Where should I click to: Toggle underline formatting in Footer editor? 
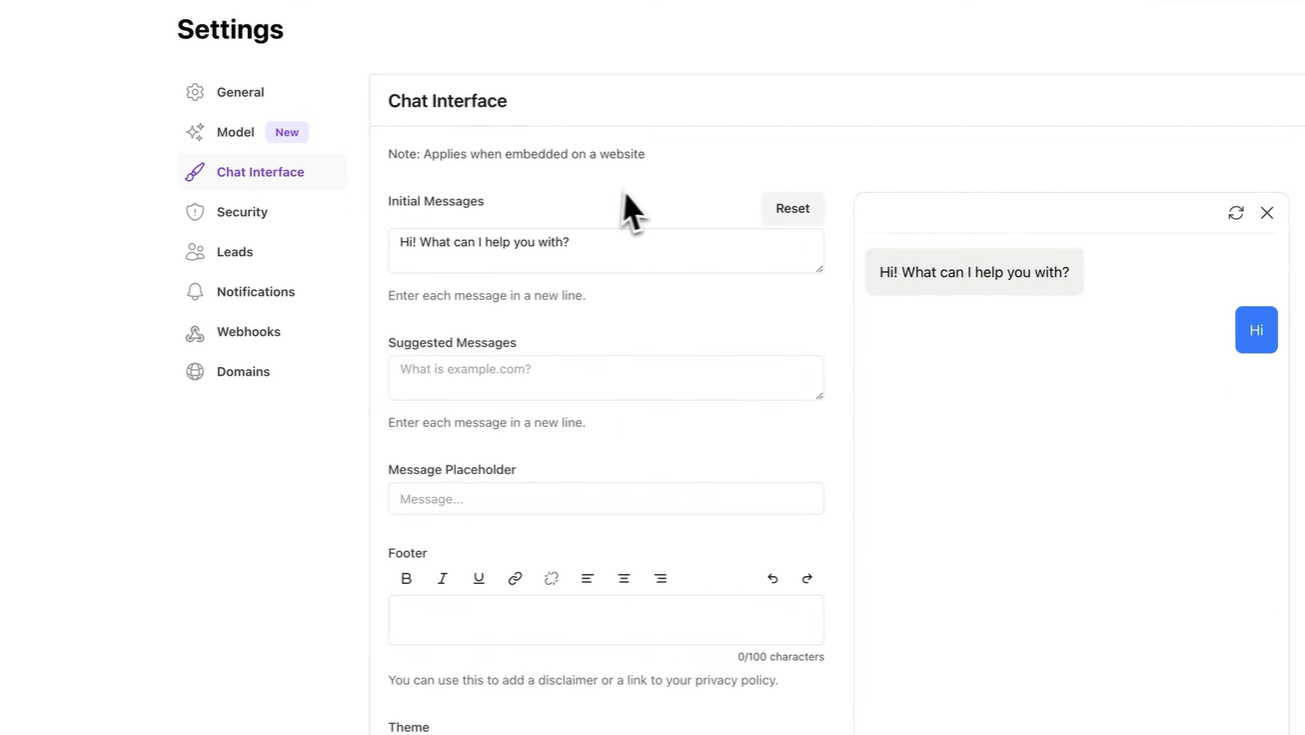pos(479,578)
